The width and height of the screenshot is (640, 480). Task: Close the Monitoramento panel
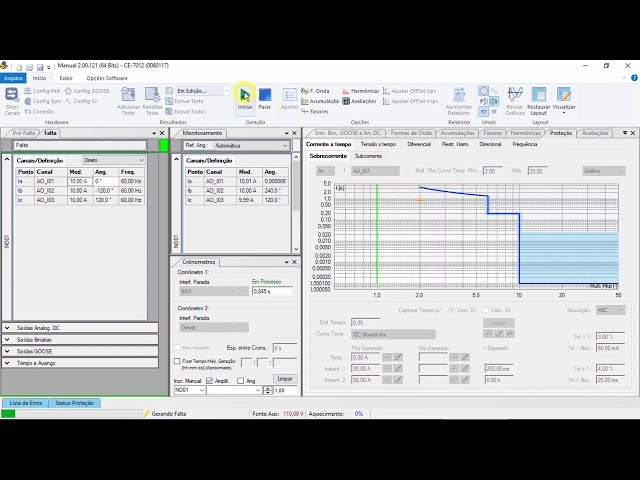click(294, 133)
